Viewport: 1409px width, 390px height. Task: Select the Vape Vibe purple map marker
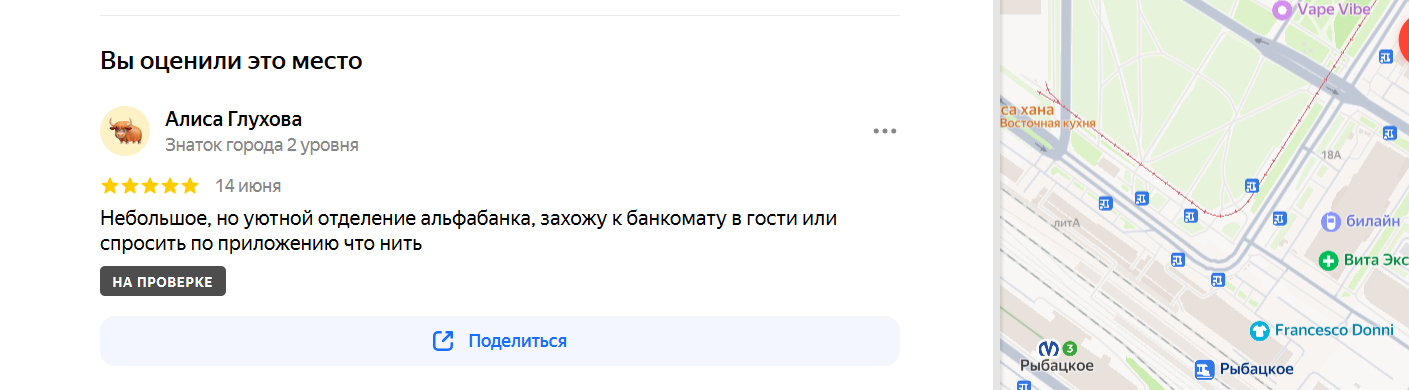tap(1282, 9)
